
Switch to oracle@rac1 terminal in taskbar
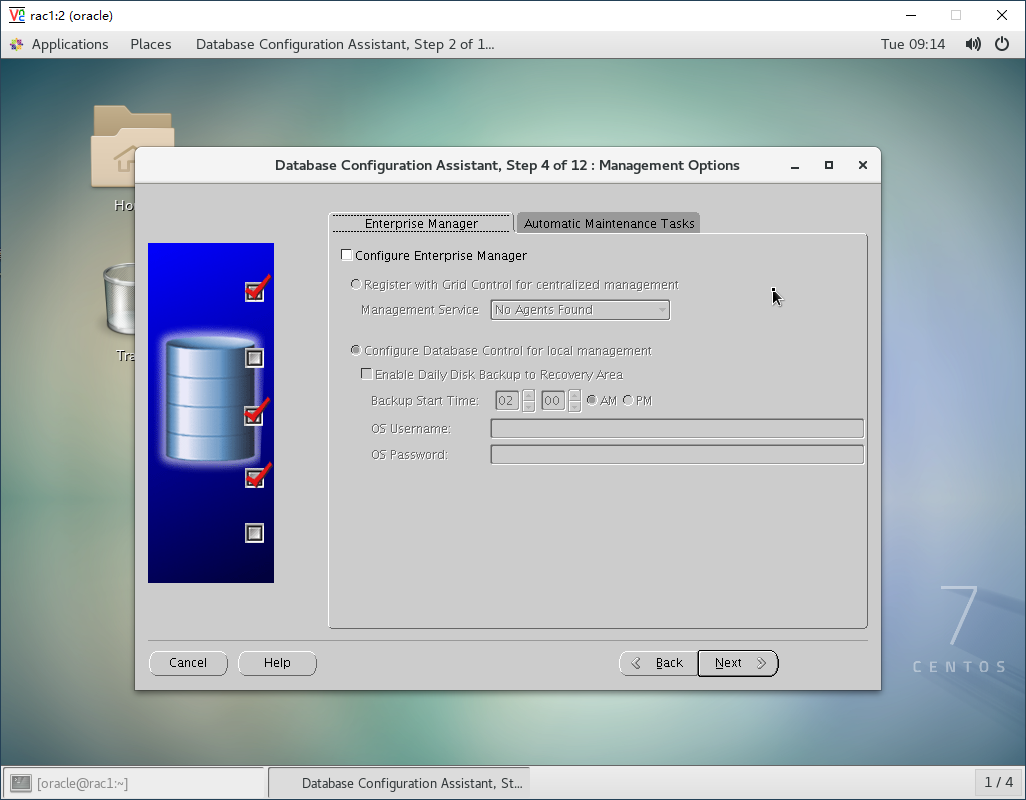tap(134, 783)
